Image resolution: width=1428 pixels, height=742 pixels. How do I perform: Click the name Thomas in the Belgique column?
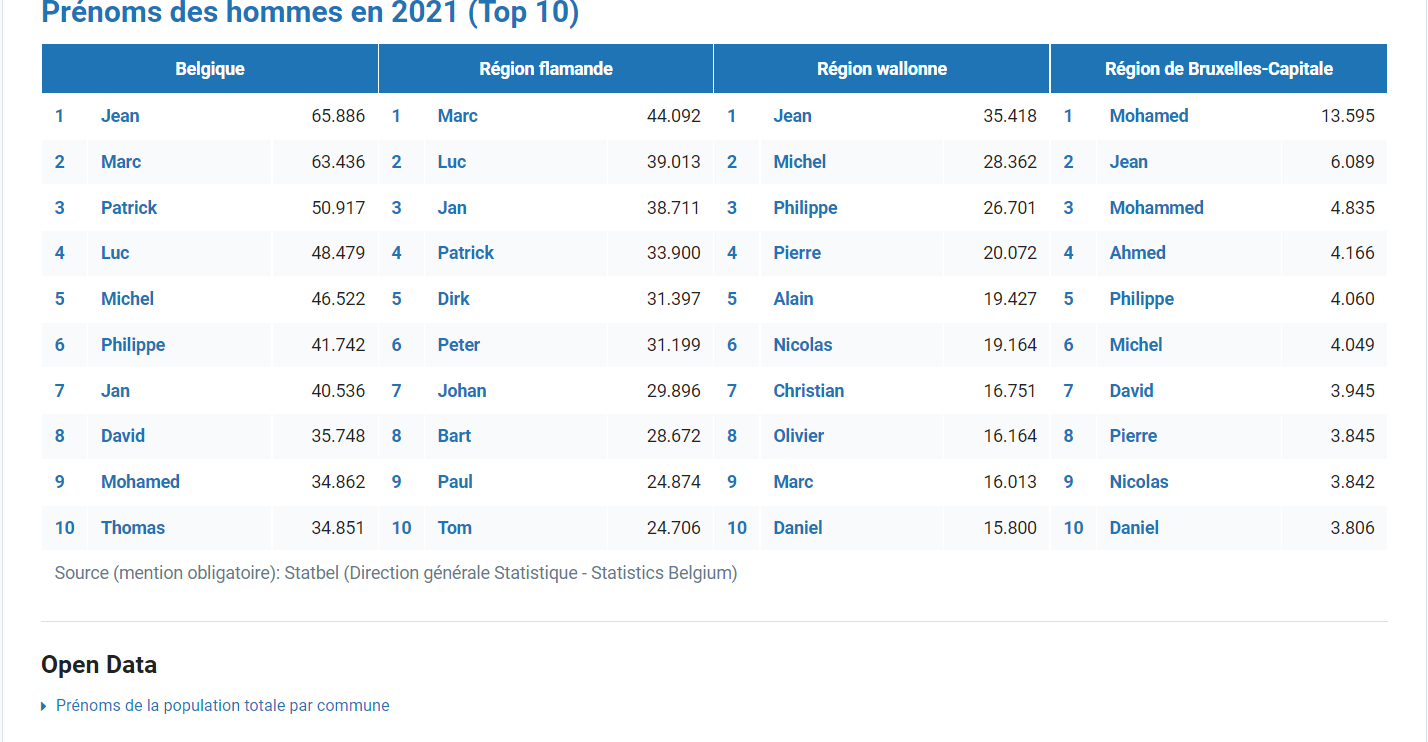click(133, 528)
